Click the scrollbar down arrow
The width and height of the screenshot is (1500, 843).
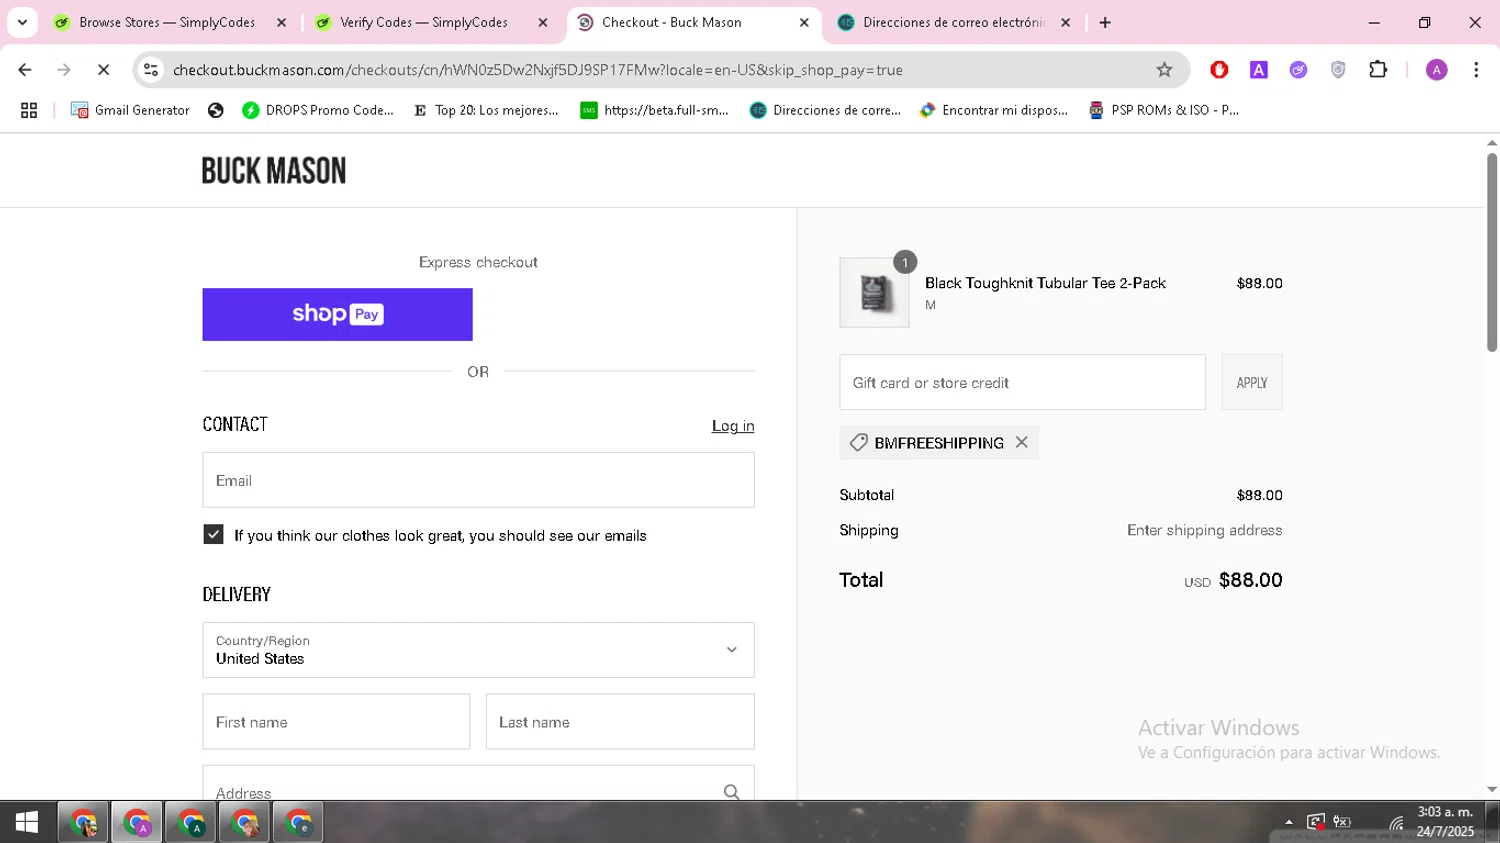[x=1492, y=790]
